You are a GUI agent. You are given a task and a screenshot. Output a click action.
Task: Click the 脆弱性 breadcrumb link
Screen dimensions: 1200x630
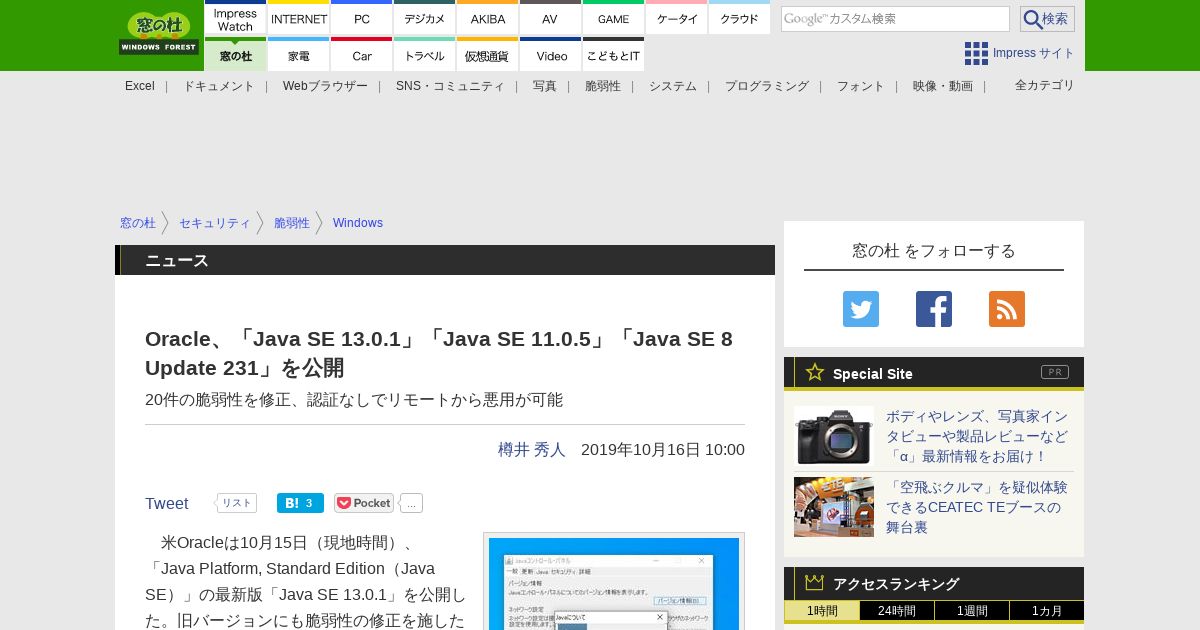(292, 223)
